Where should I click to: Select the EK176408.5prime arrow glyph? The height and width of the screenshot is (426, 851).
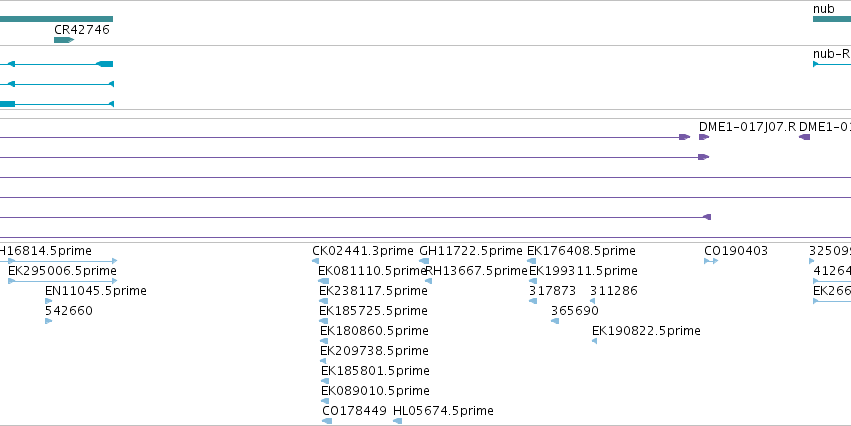531,261
